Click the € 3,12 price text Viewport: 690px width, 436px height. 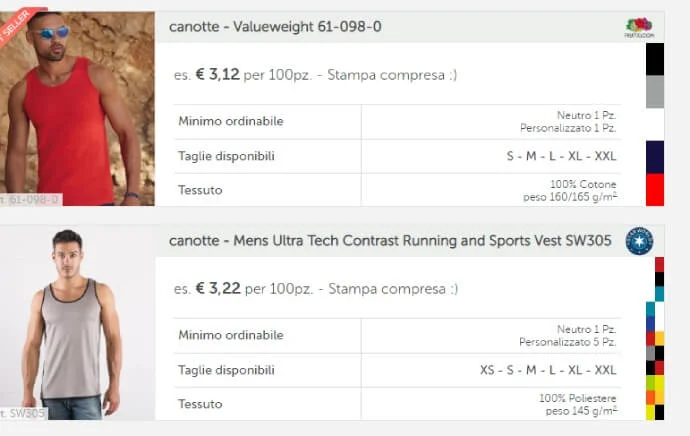pos(217,74)
